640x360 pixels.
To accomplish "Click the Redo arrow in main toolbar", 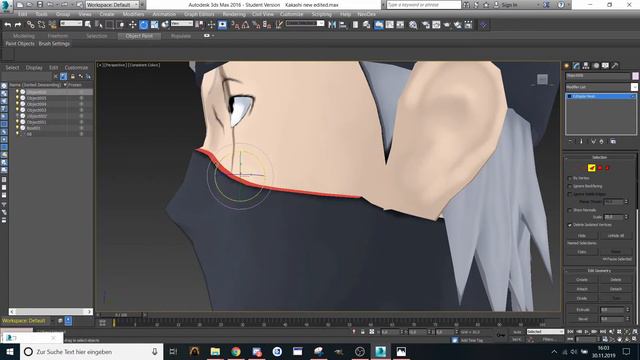I will click(18, 25).
